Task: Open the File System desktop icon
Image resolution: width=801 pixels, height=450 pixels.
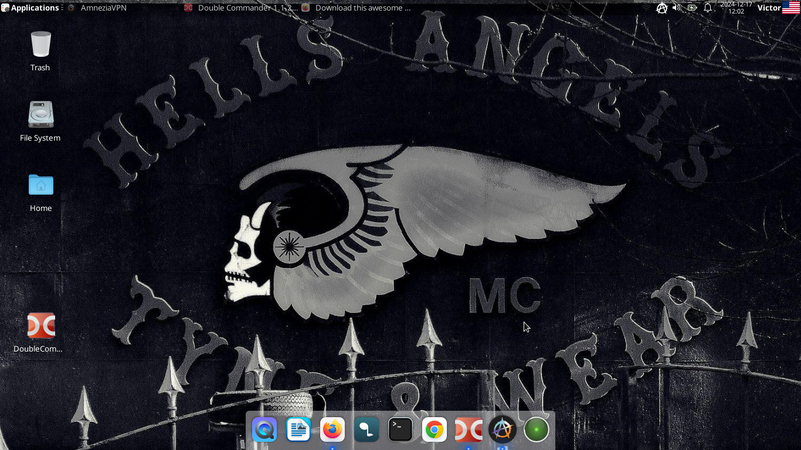Action: click(x=40, y=121)
